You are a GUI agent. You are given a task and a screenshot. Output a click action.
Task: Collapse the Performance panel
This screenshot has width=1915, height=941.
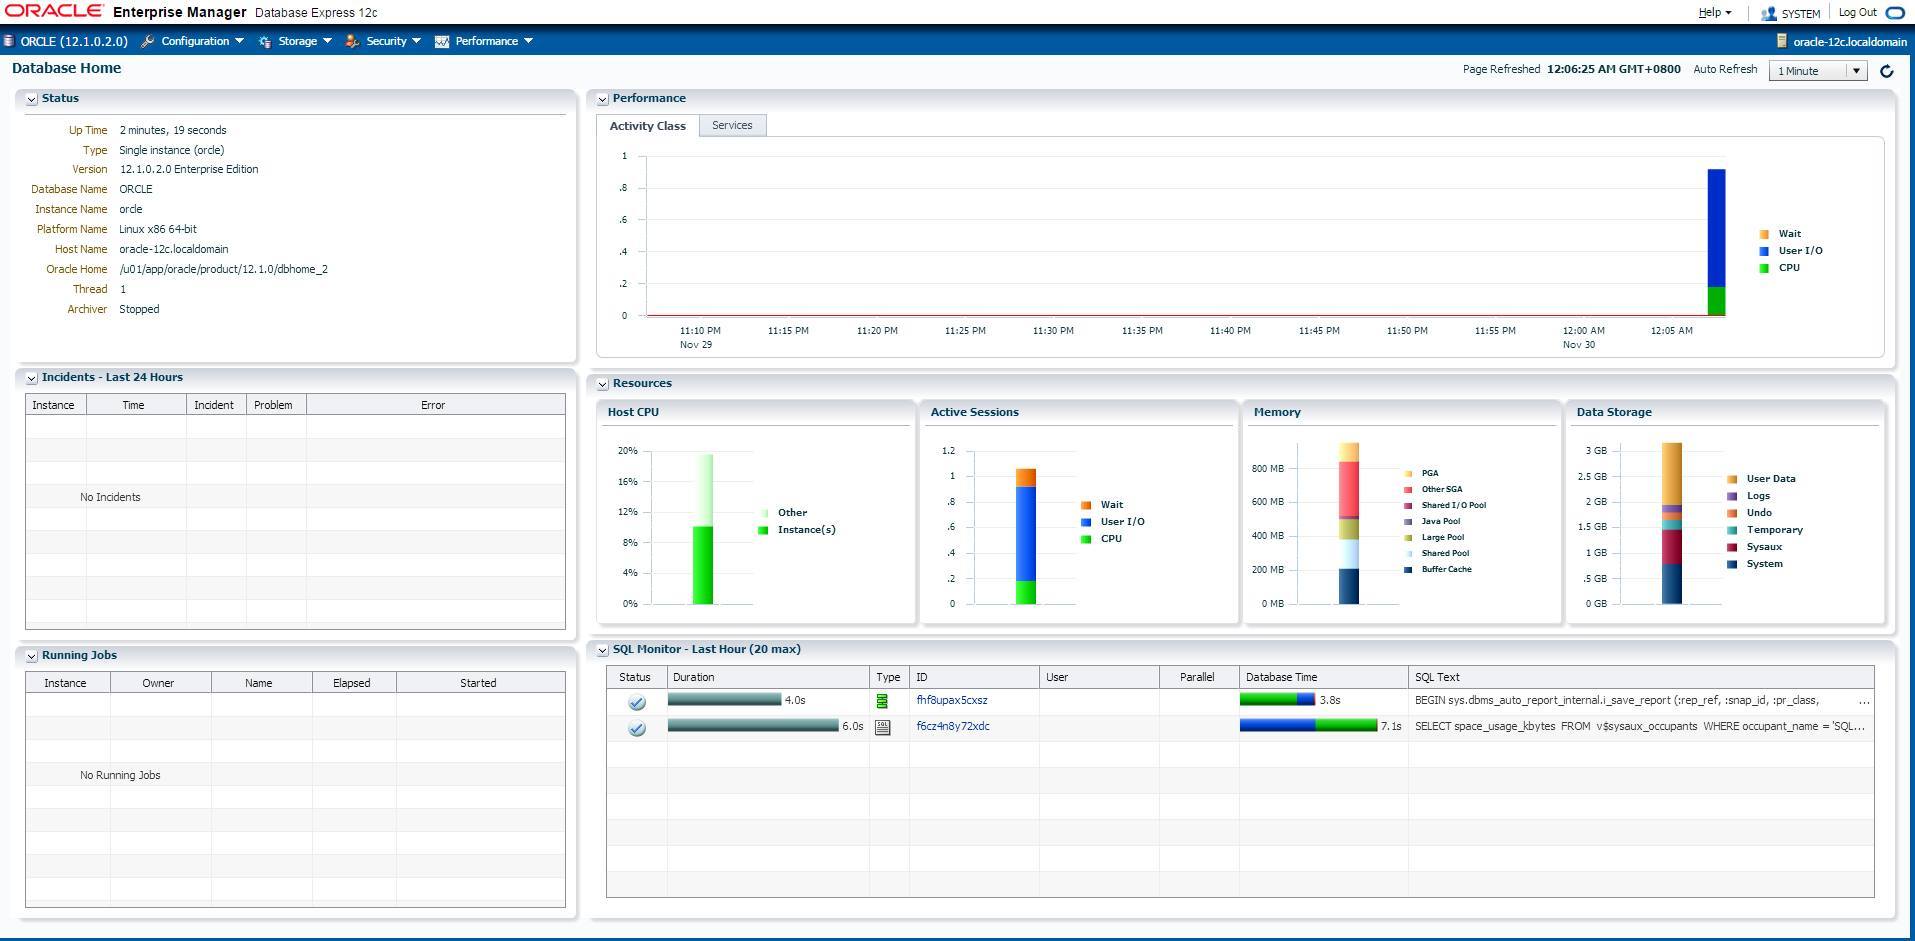click(x=602, y=99)
